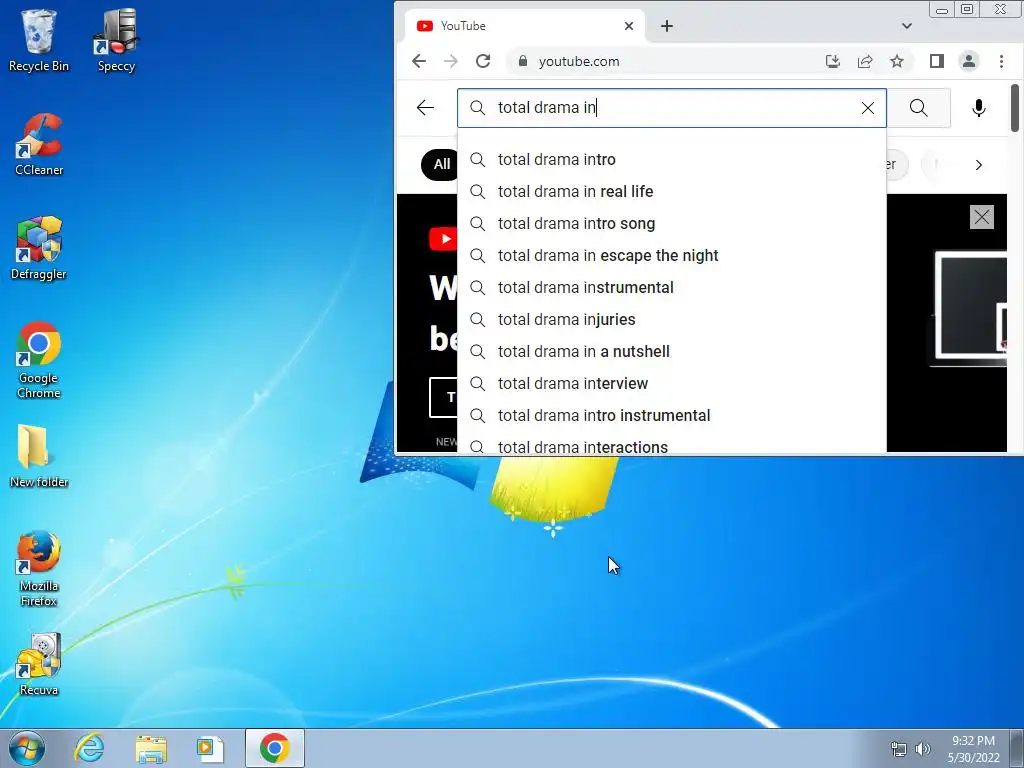Select 'total drama injuries' suggestion

(672, 319)
